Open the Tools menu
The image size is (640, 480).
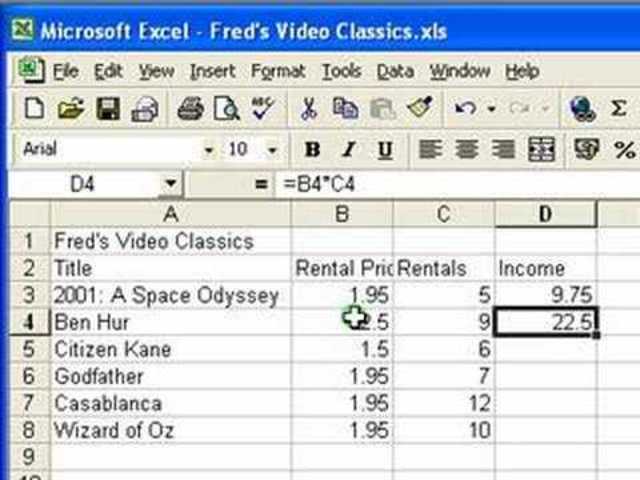pyautogui.click(x=342, y=72)
